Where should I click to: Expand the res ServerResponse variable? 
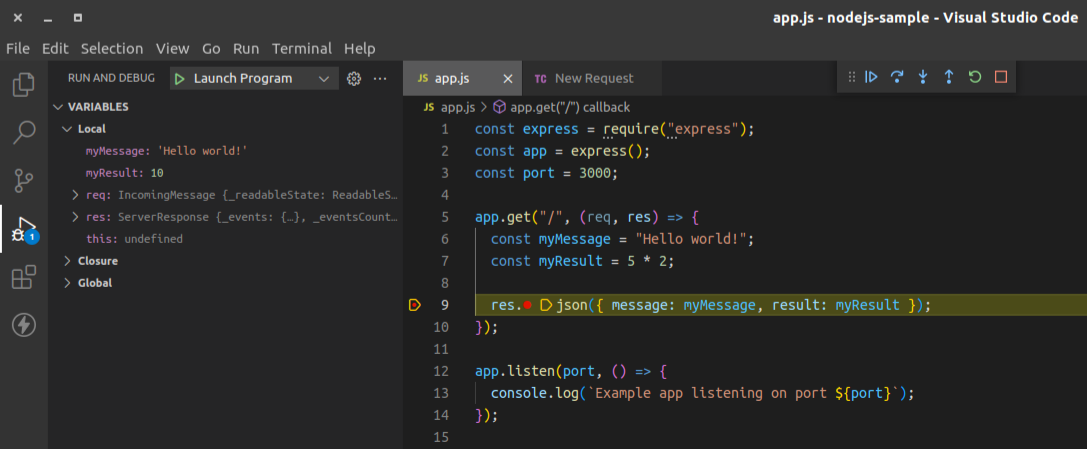click(x=76, y=217)
